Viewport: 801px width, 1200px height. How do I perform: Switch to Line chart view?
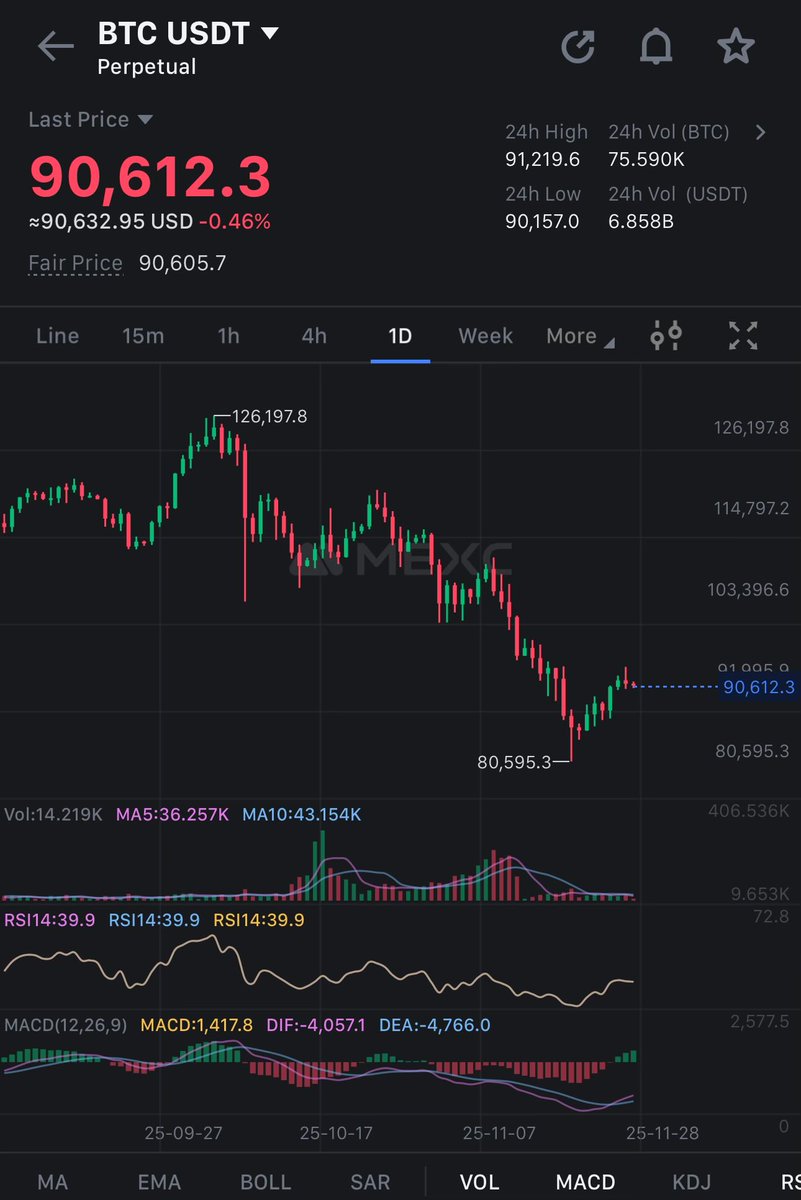click(x=57, y=336)
